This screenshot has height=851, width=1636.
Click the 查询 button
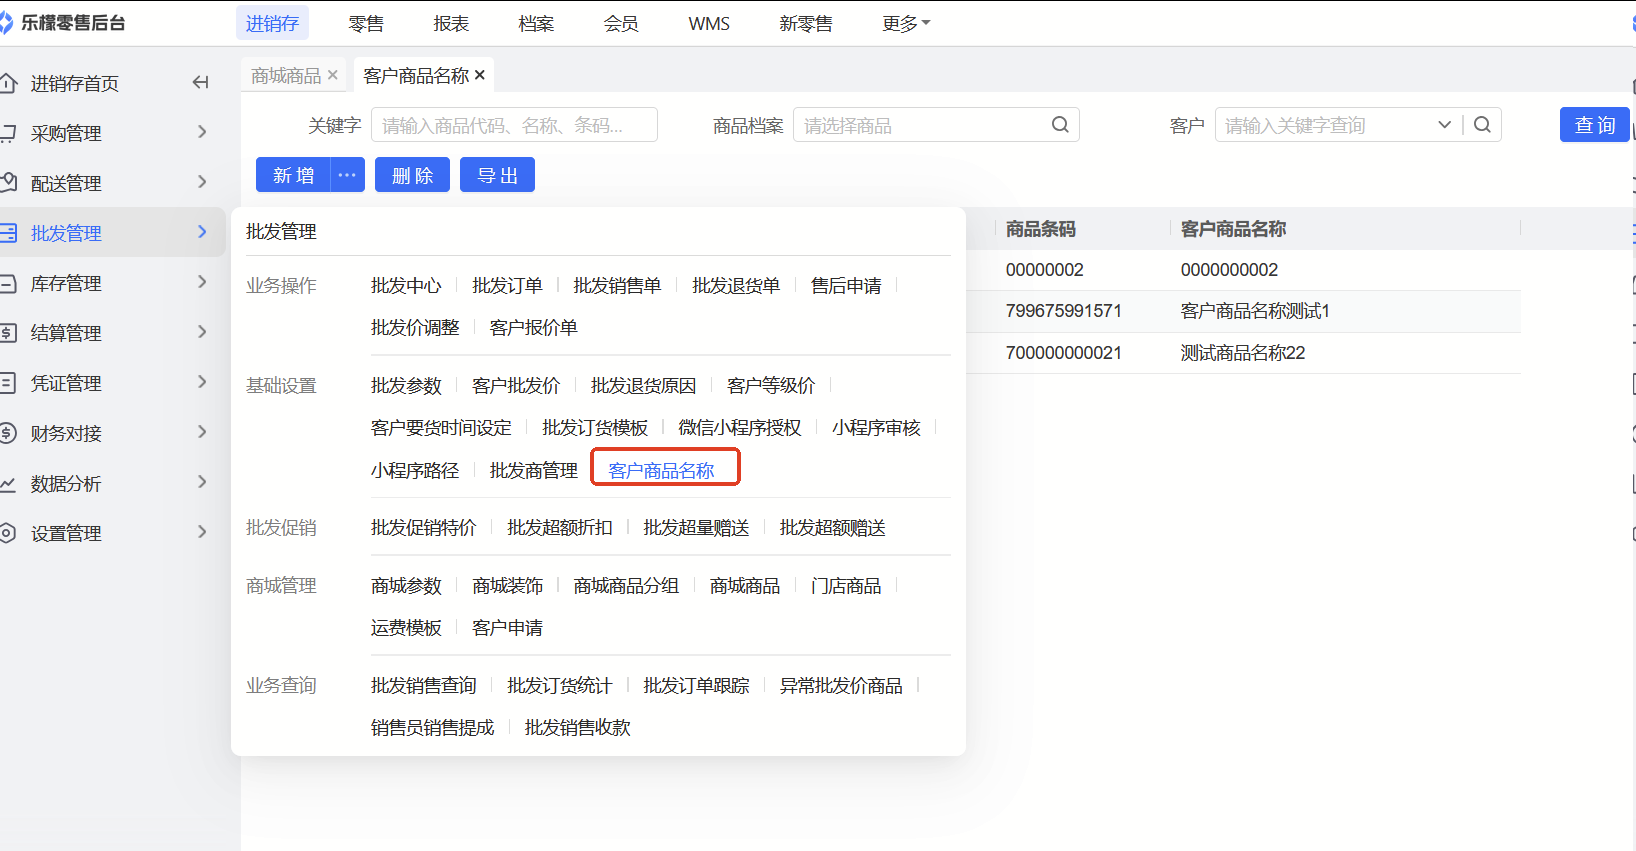click(x=1595, y=125)
